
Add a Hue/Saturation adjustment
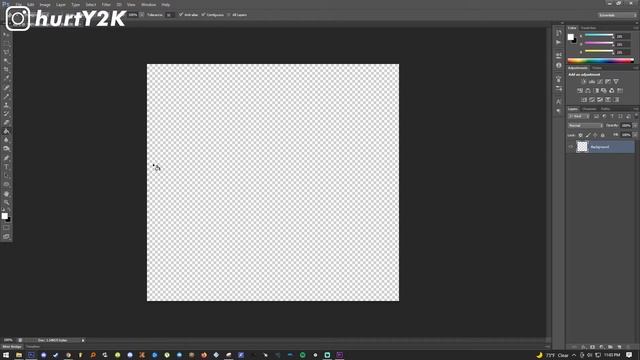coord(580,91)
